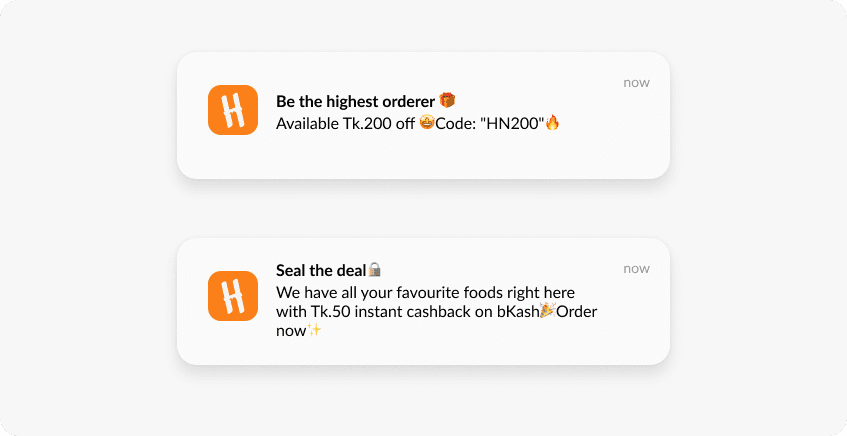Screen dimensions: 847x436
Task: Click the party popper emoji after bKash
Action: [547, 311]
